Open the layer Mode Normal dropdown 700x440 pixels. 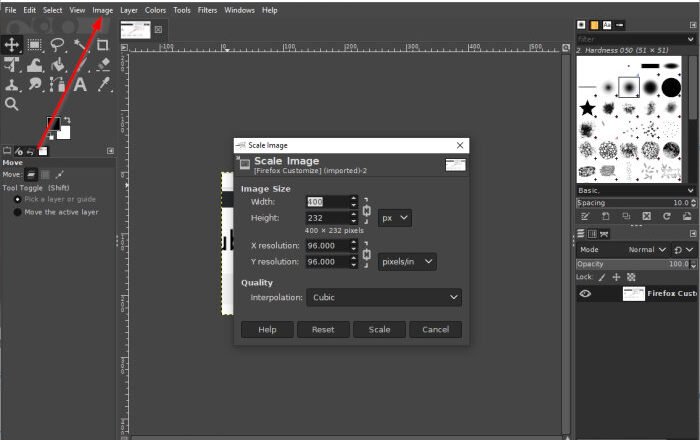click(647, 250)
